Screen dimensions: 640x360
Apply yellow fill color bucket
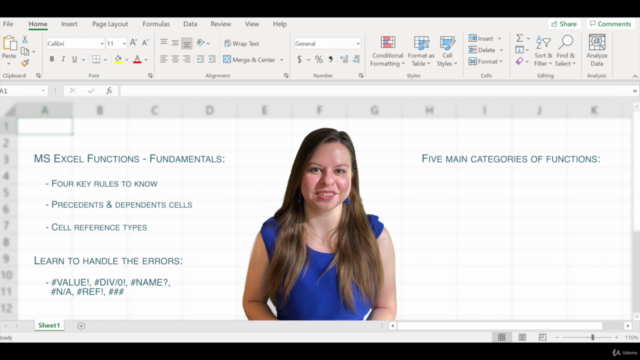[118, 60]
